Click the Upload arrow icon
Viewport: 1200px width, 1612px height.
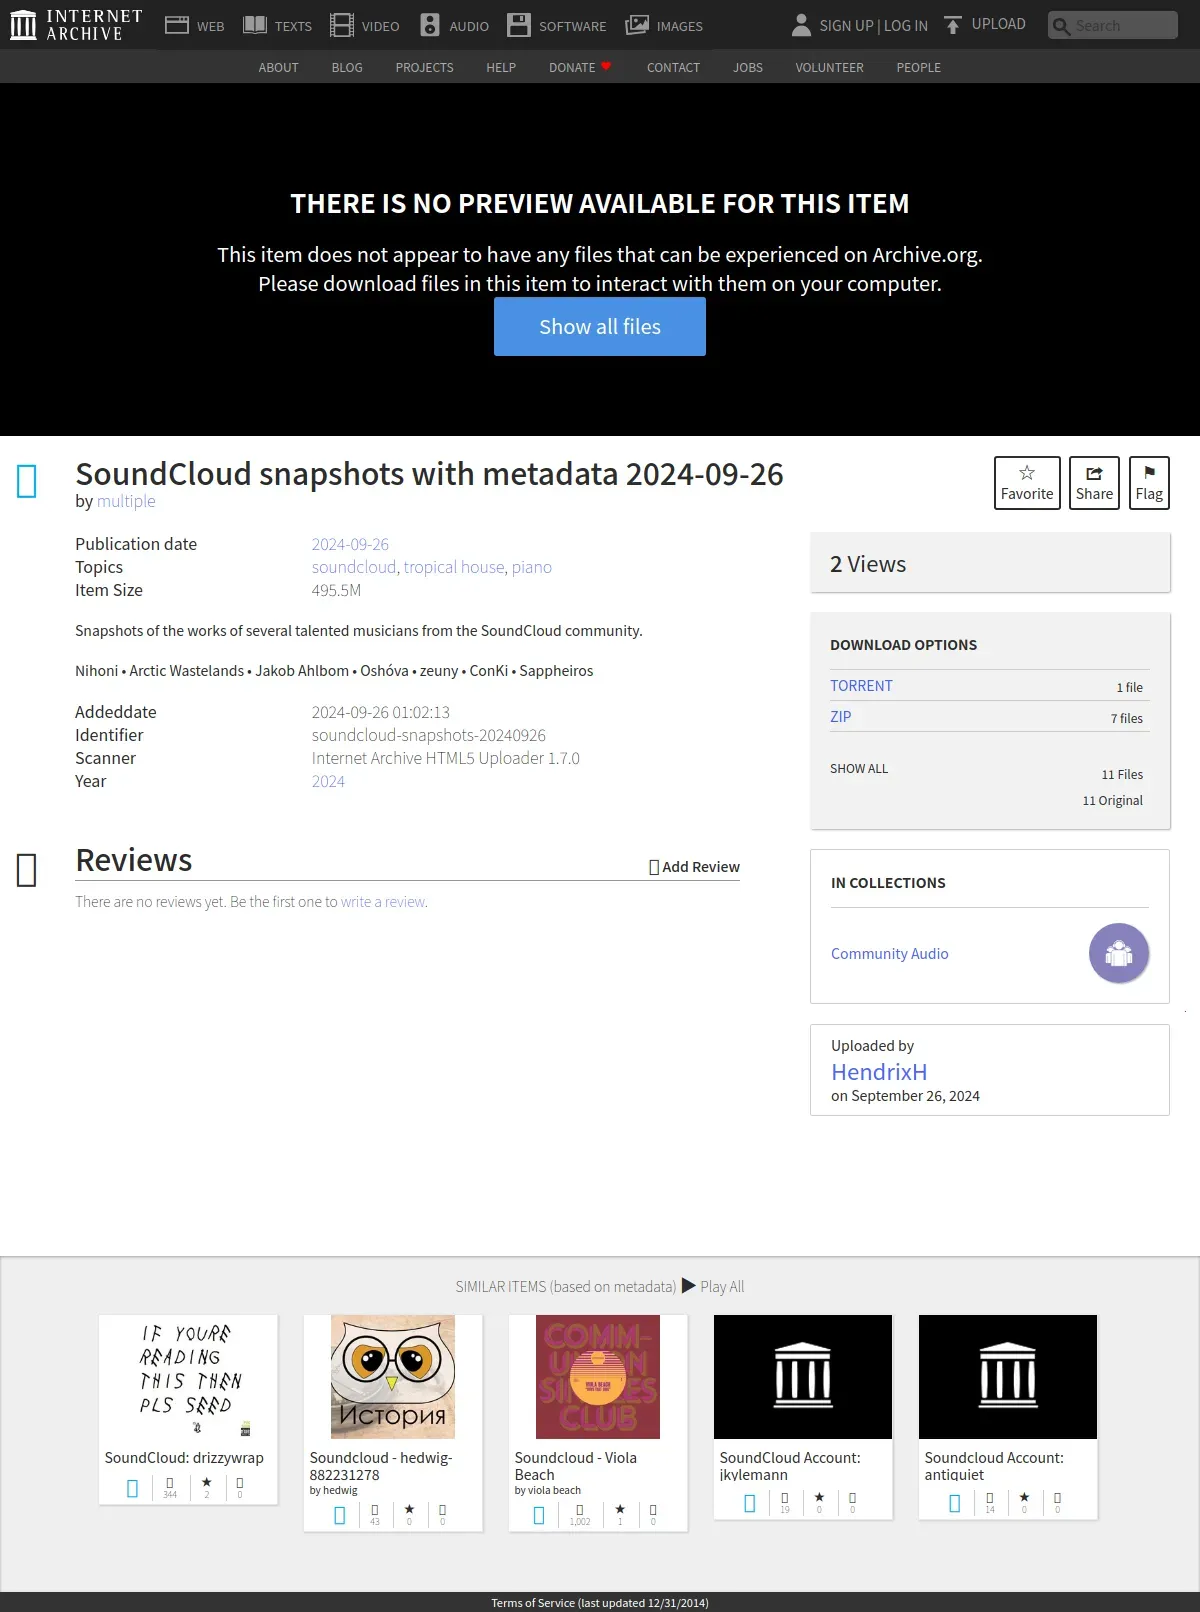pos(953,25)
